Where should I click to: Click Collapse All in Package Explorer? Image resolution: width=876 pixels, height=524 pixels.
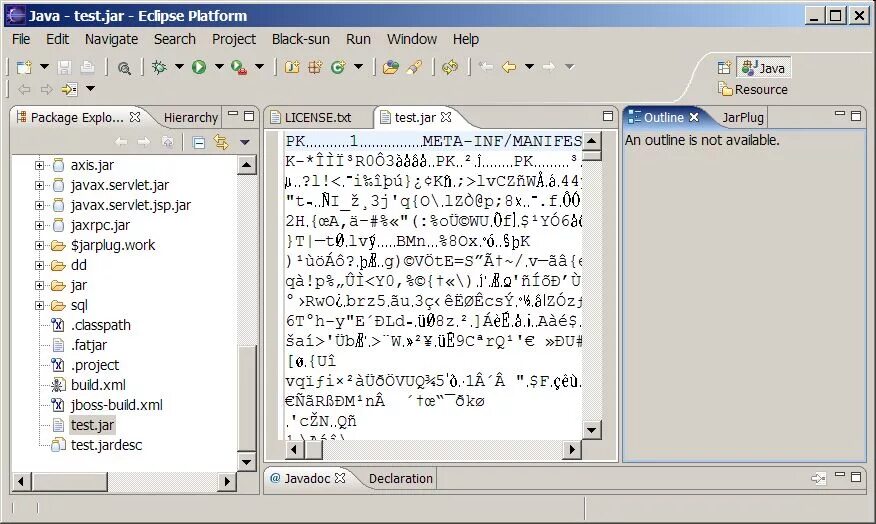click(x=198, y=143)
